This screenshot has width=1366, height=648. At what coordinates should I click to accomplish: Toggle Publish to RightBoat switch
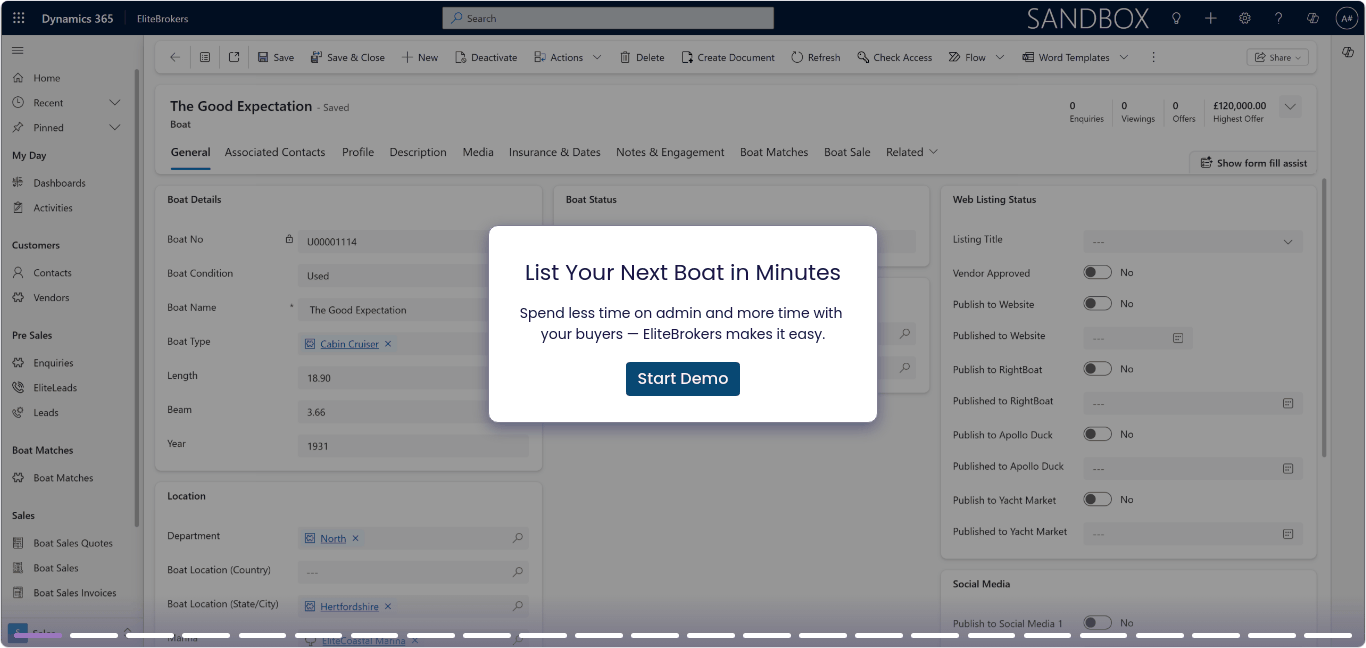click(x=1098, y=369)
